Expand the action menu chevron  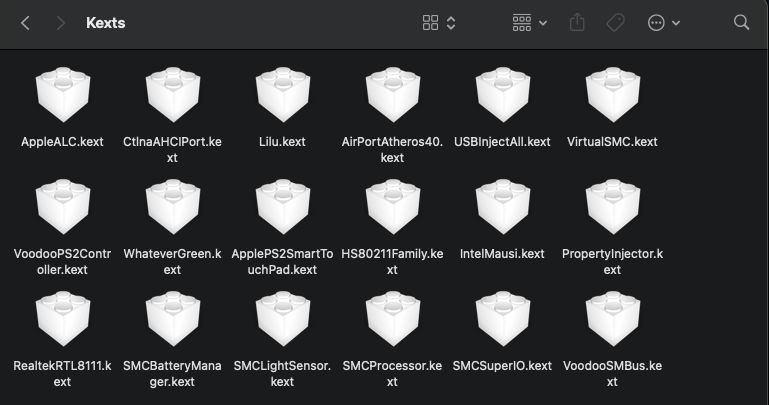click(676, 23)
